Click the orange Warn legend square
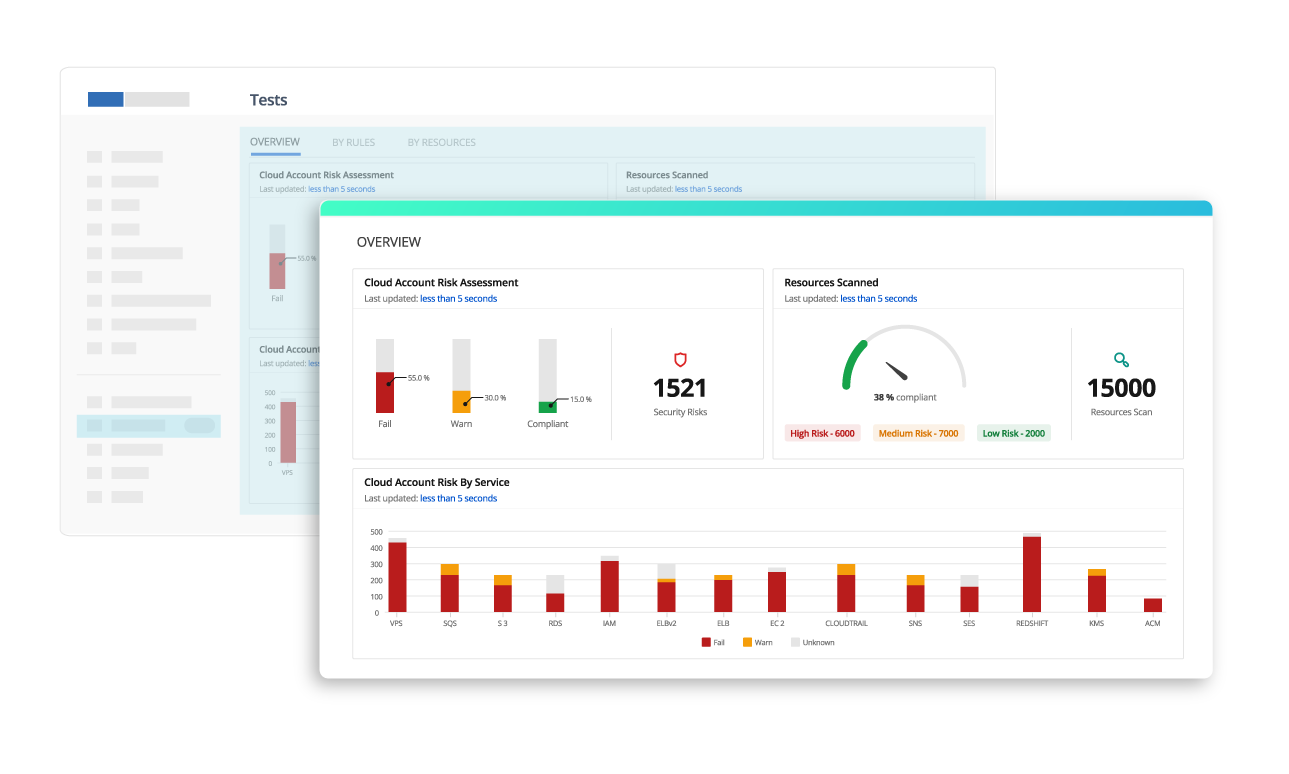The image size is (1289, 774). pos(747,642)
